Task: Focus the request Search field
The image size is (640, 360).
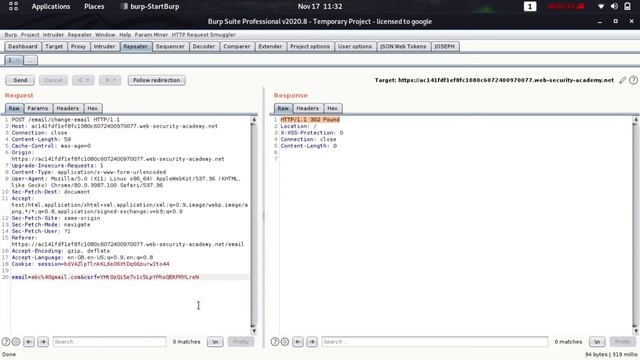Action: pyautogui.click(x=109, y=342)
